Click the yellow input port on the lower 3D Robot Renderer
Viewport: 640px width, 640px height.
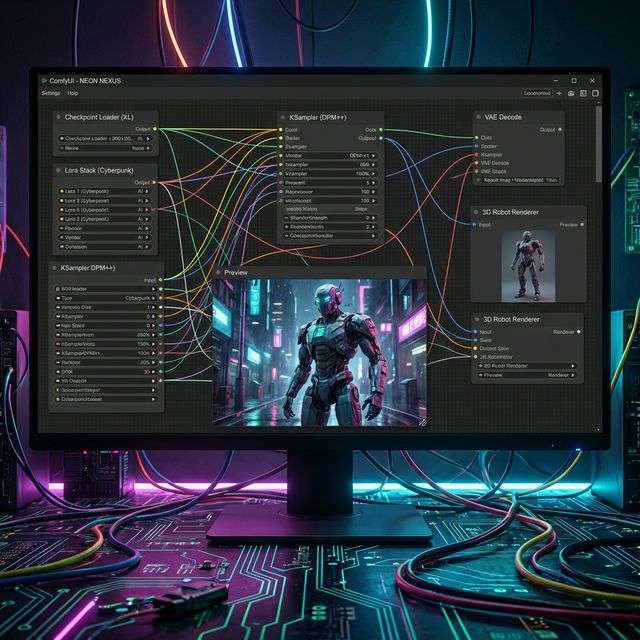pyautogui.click(x=475, y=349)
